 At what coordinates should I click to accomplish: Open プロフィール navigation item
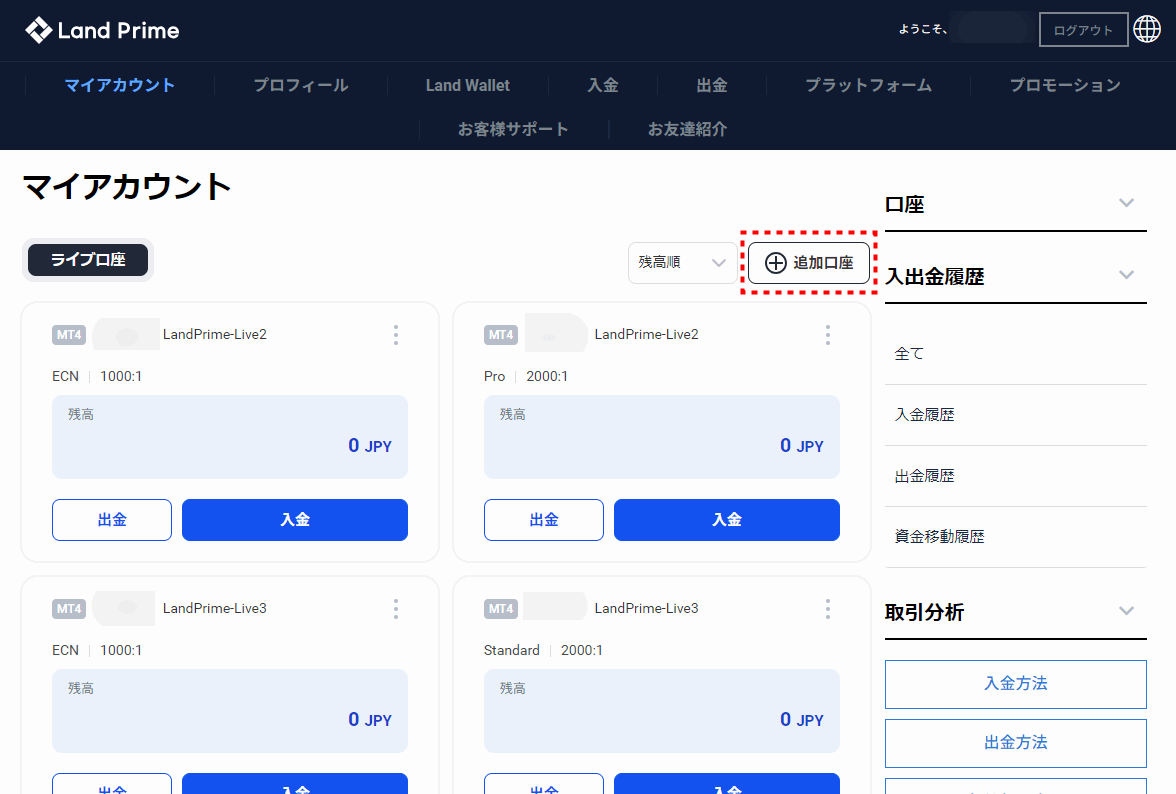click(x=301, y=85)
